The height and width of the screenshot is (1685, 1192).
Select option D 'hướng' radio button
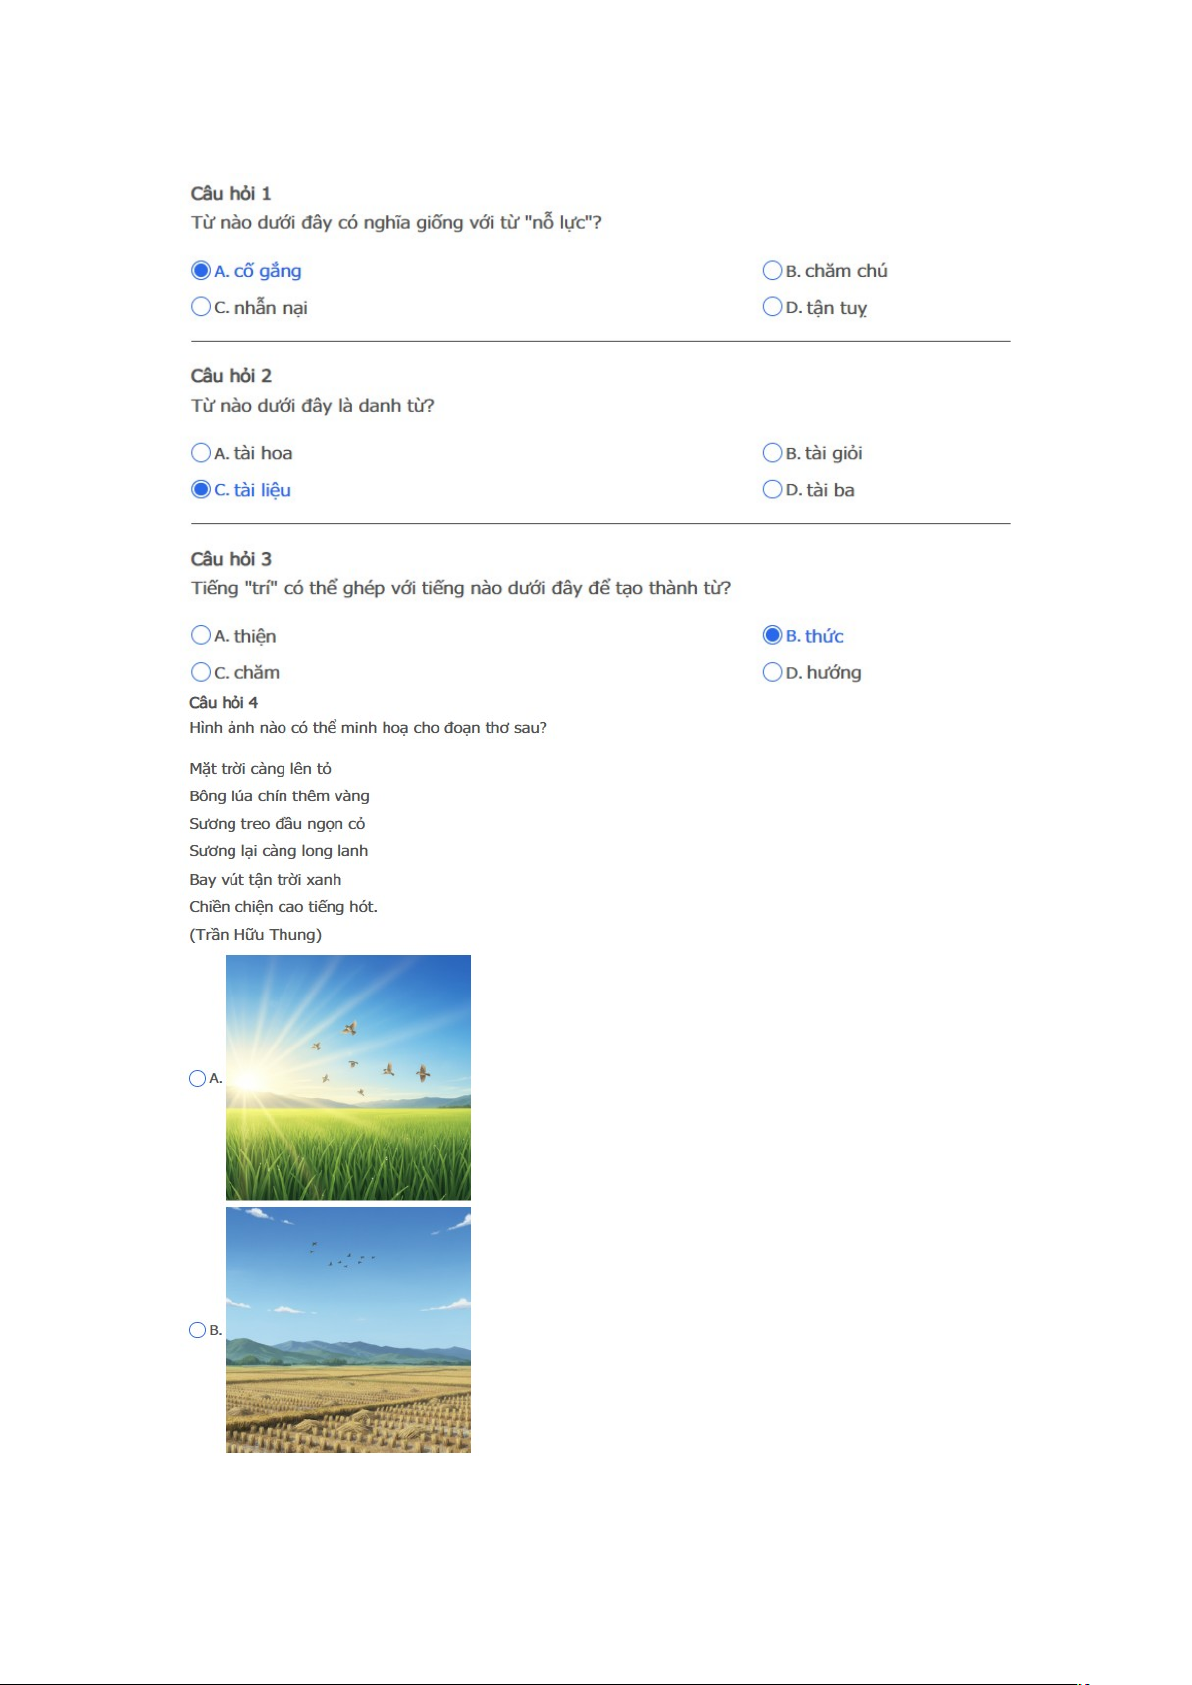772,672
